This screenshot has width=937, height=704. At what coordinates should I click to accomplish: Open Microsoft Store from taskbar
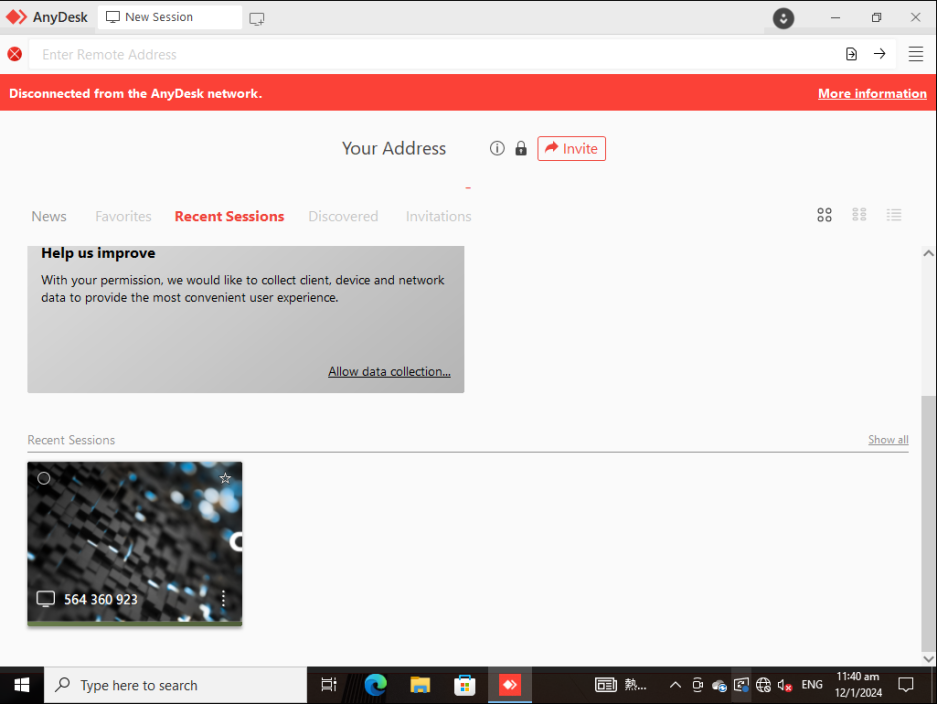(x=464, y=685)
